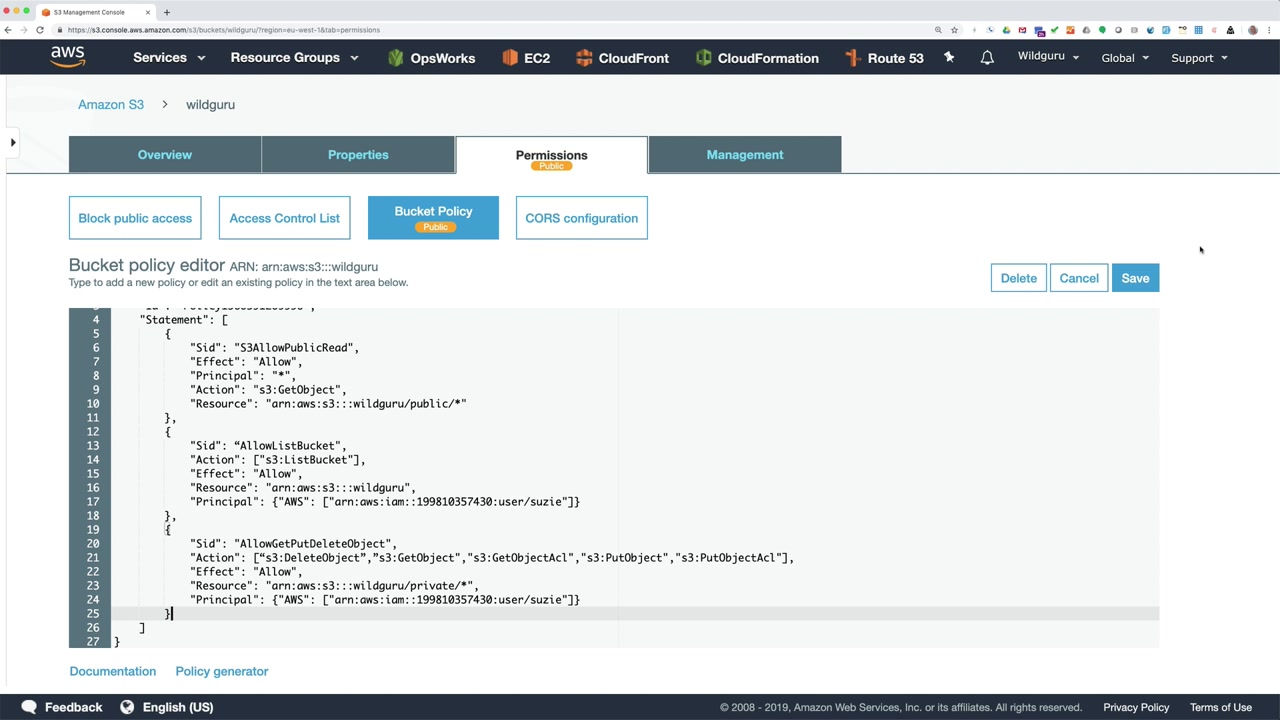Open the Chrome profile avatar
Image resolution: width=1280 pixels, height=720 pixels.
click(1252, 30)
